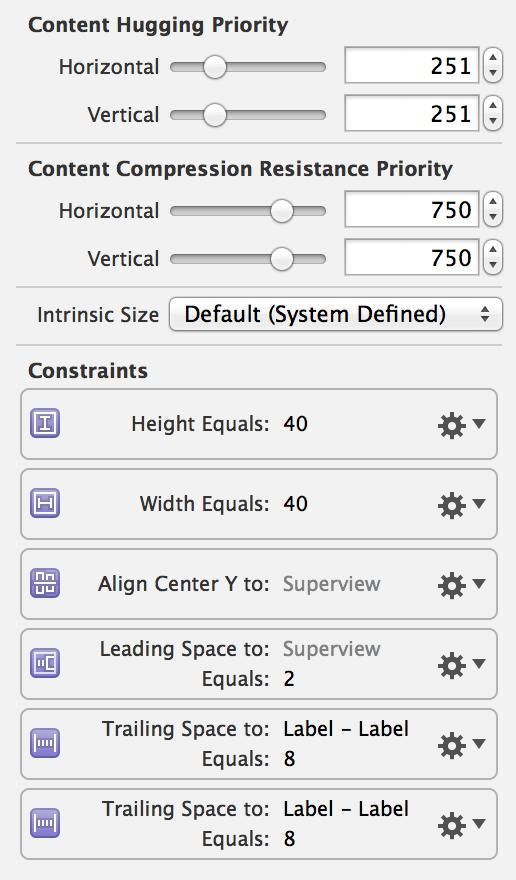This screenshot has width=516, height=880.
Task: Click the Compression Vertical 750 value field
Action: point(412,258)
